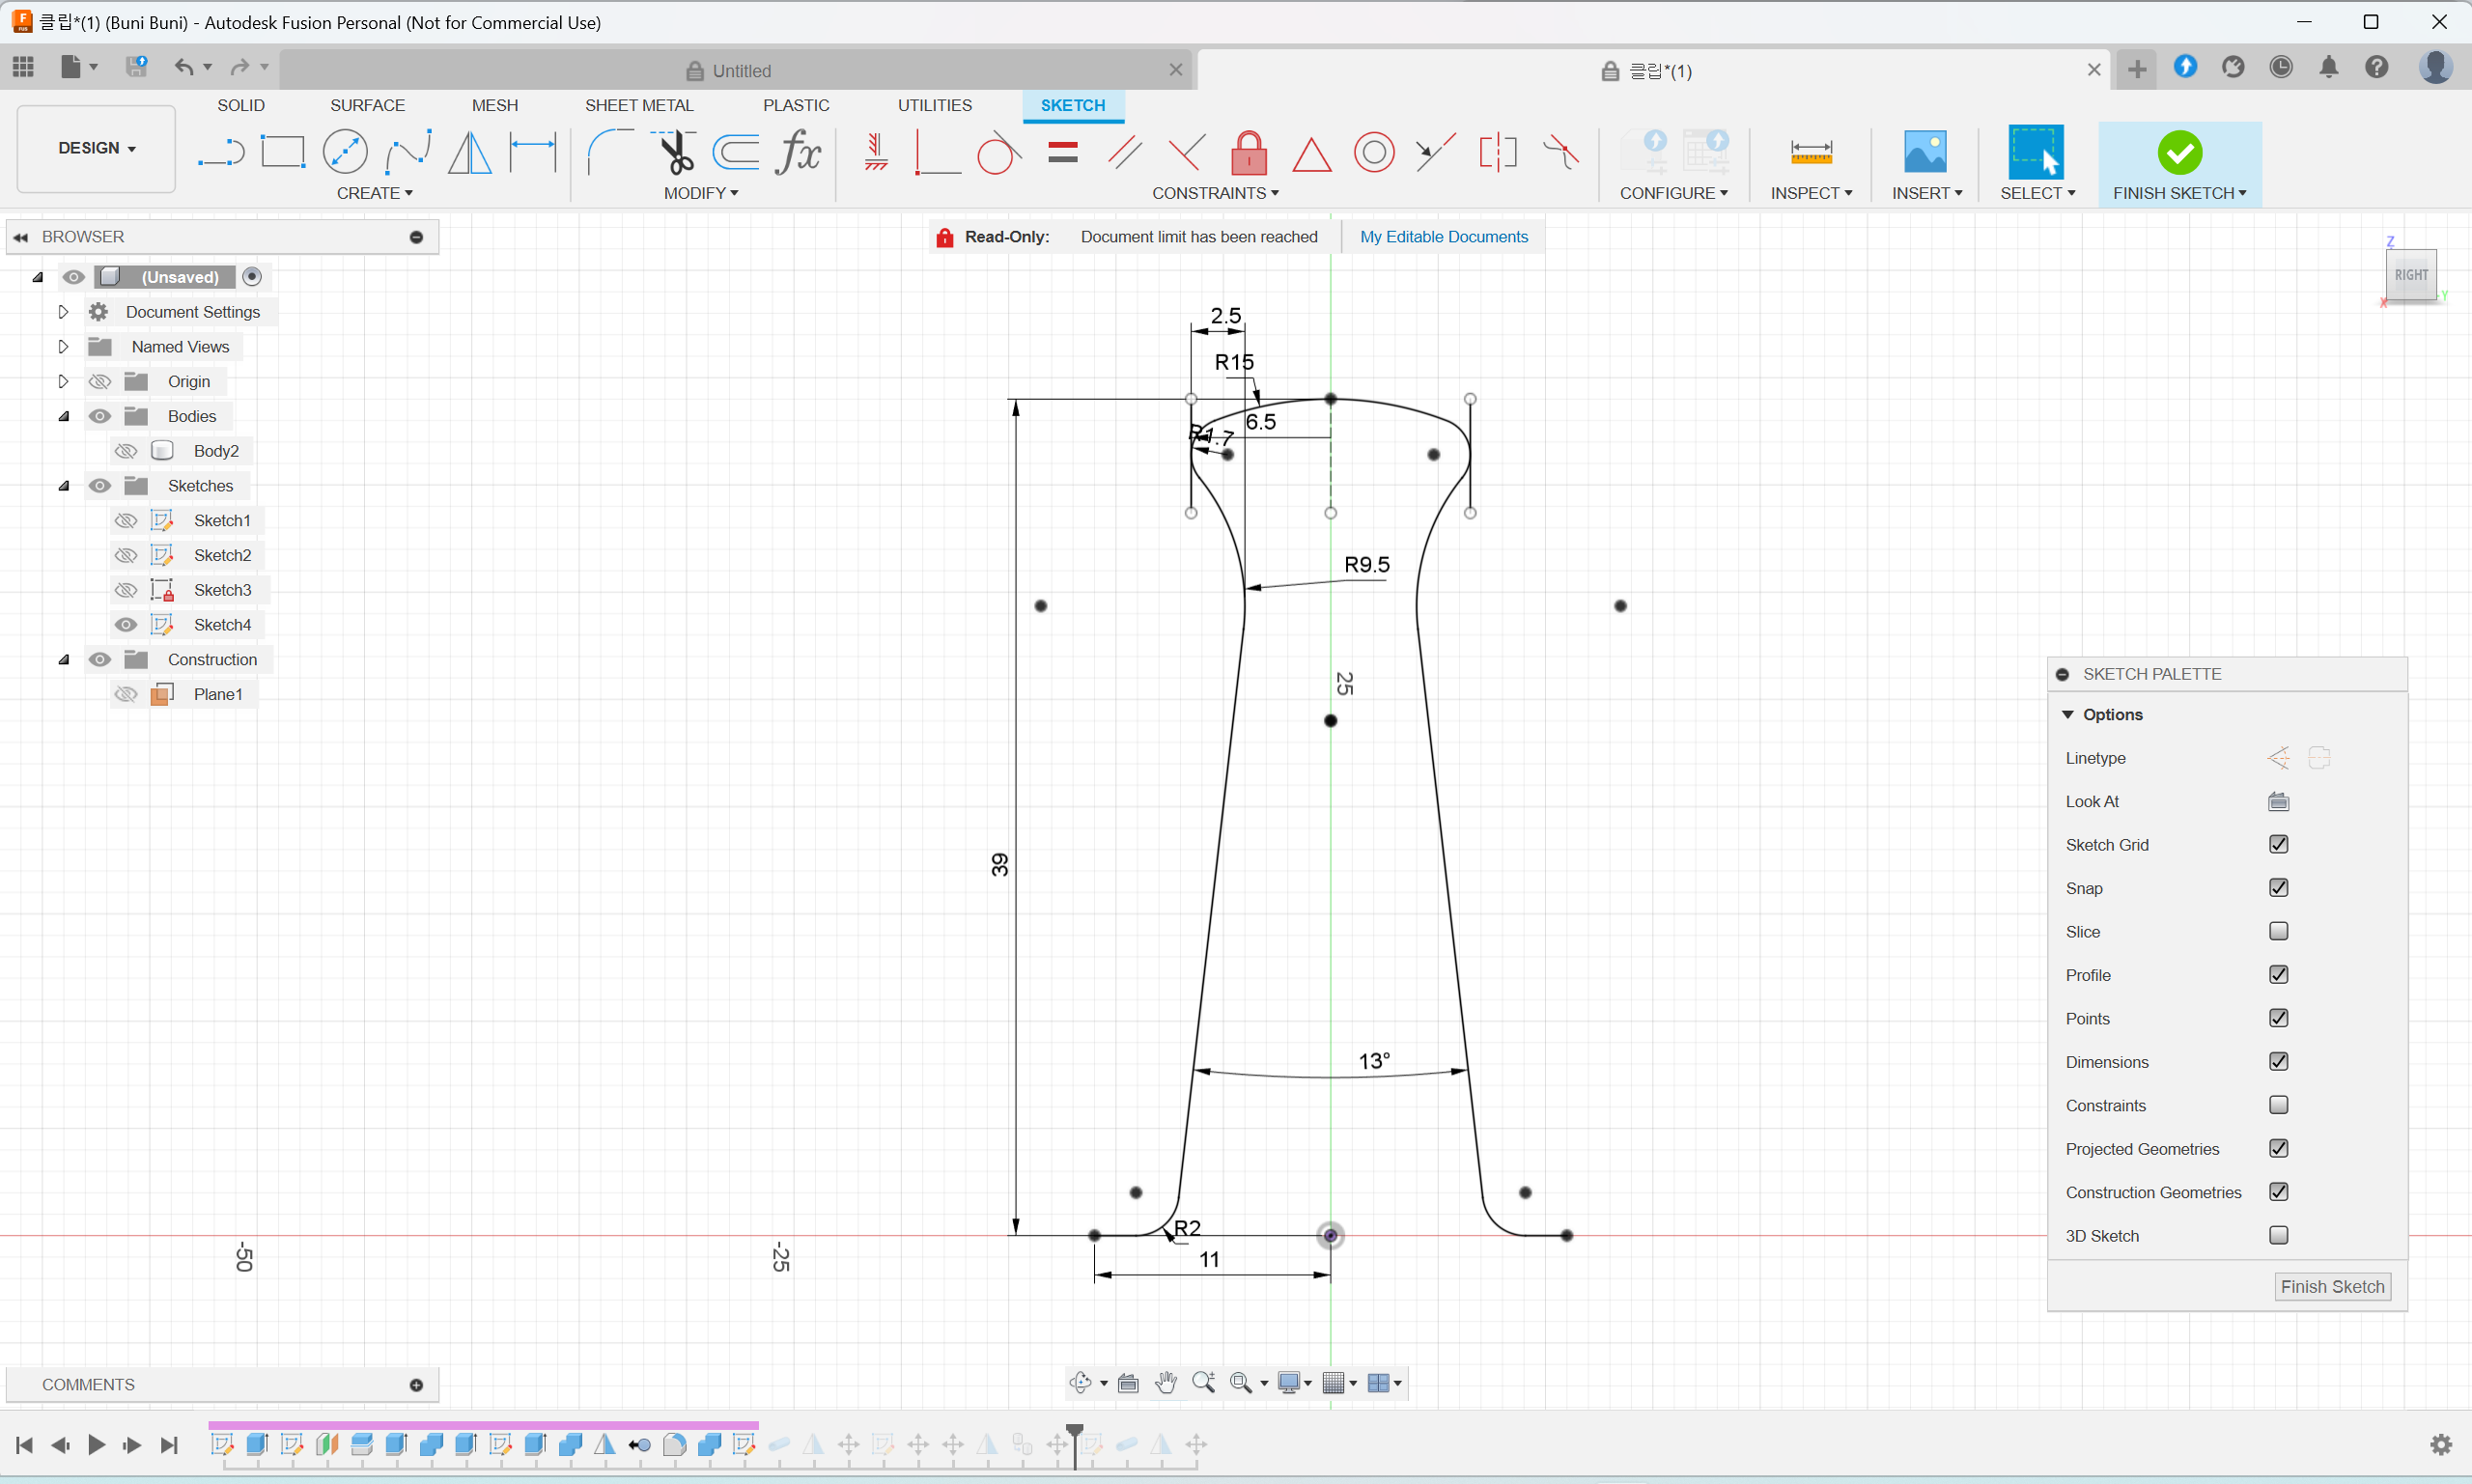Select the Trim scissors tool

(x=677, y=152)
